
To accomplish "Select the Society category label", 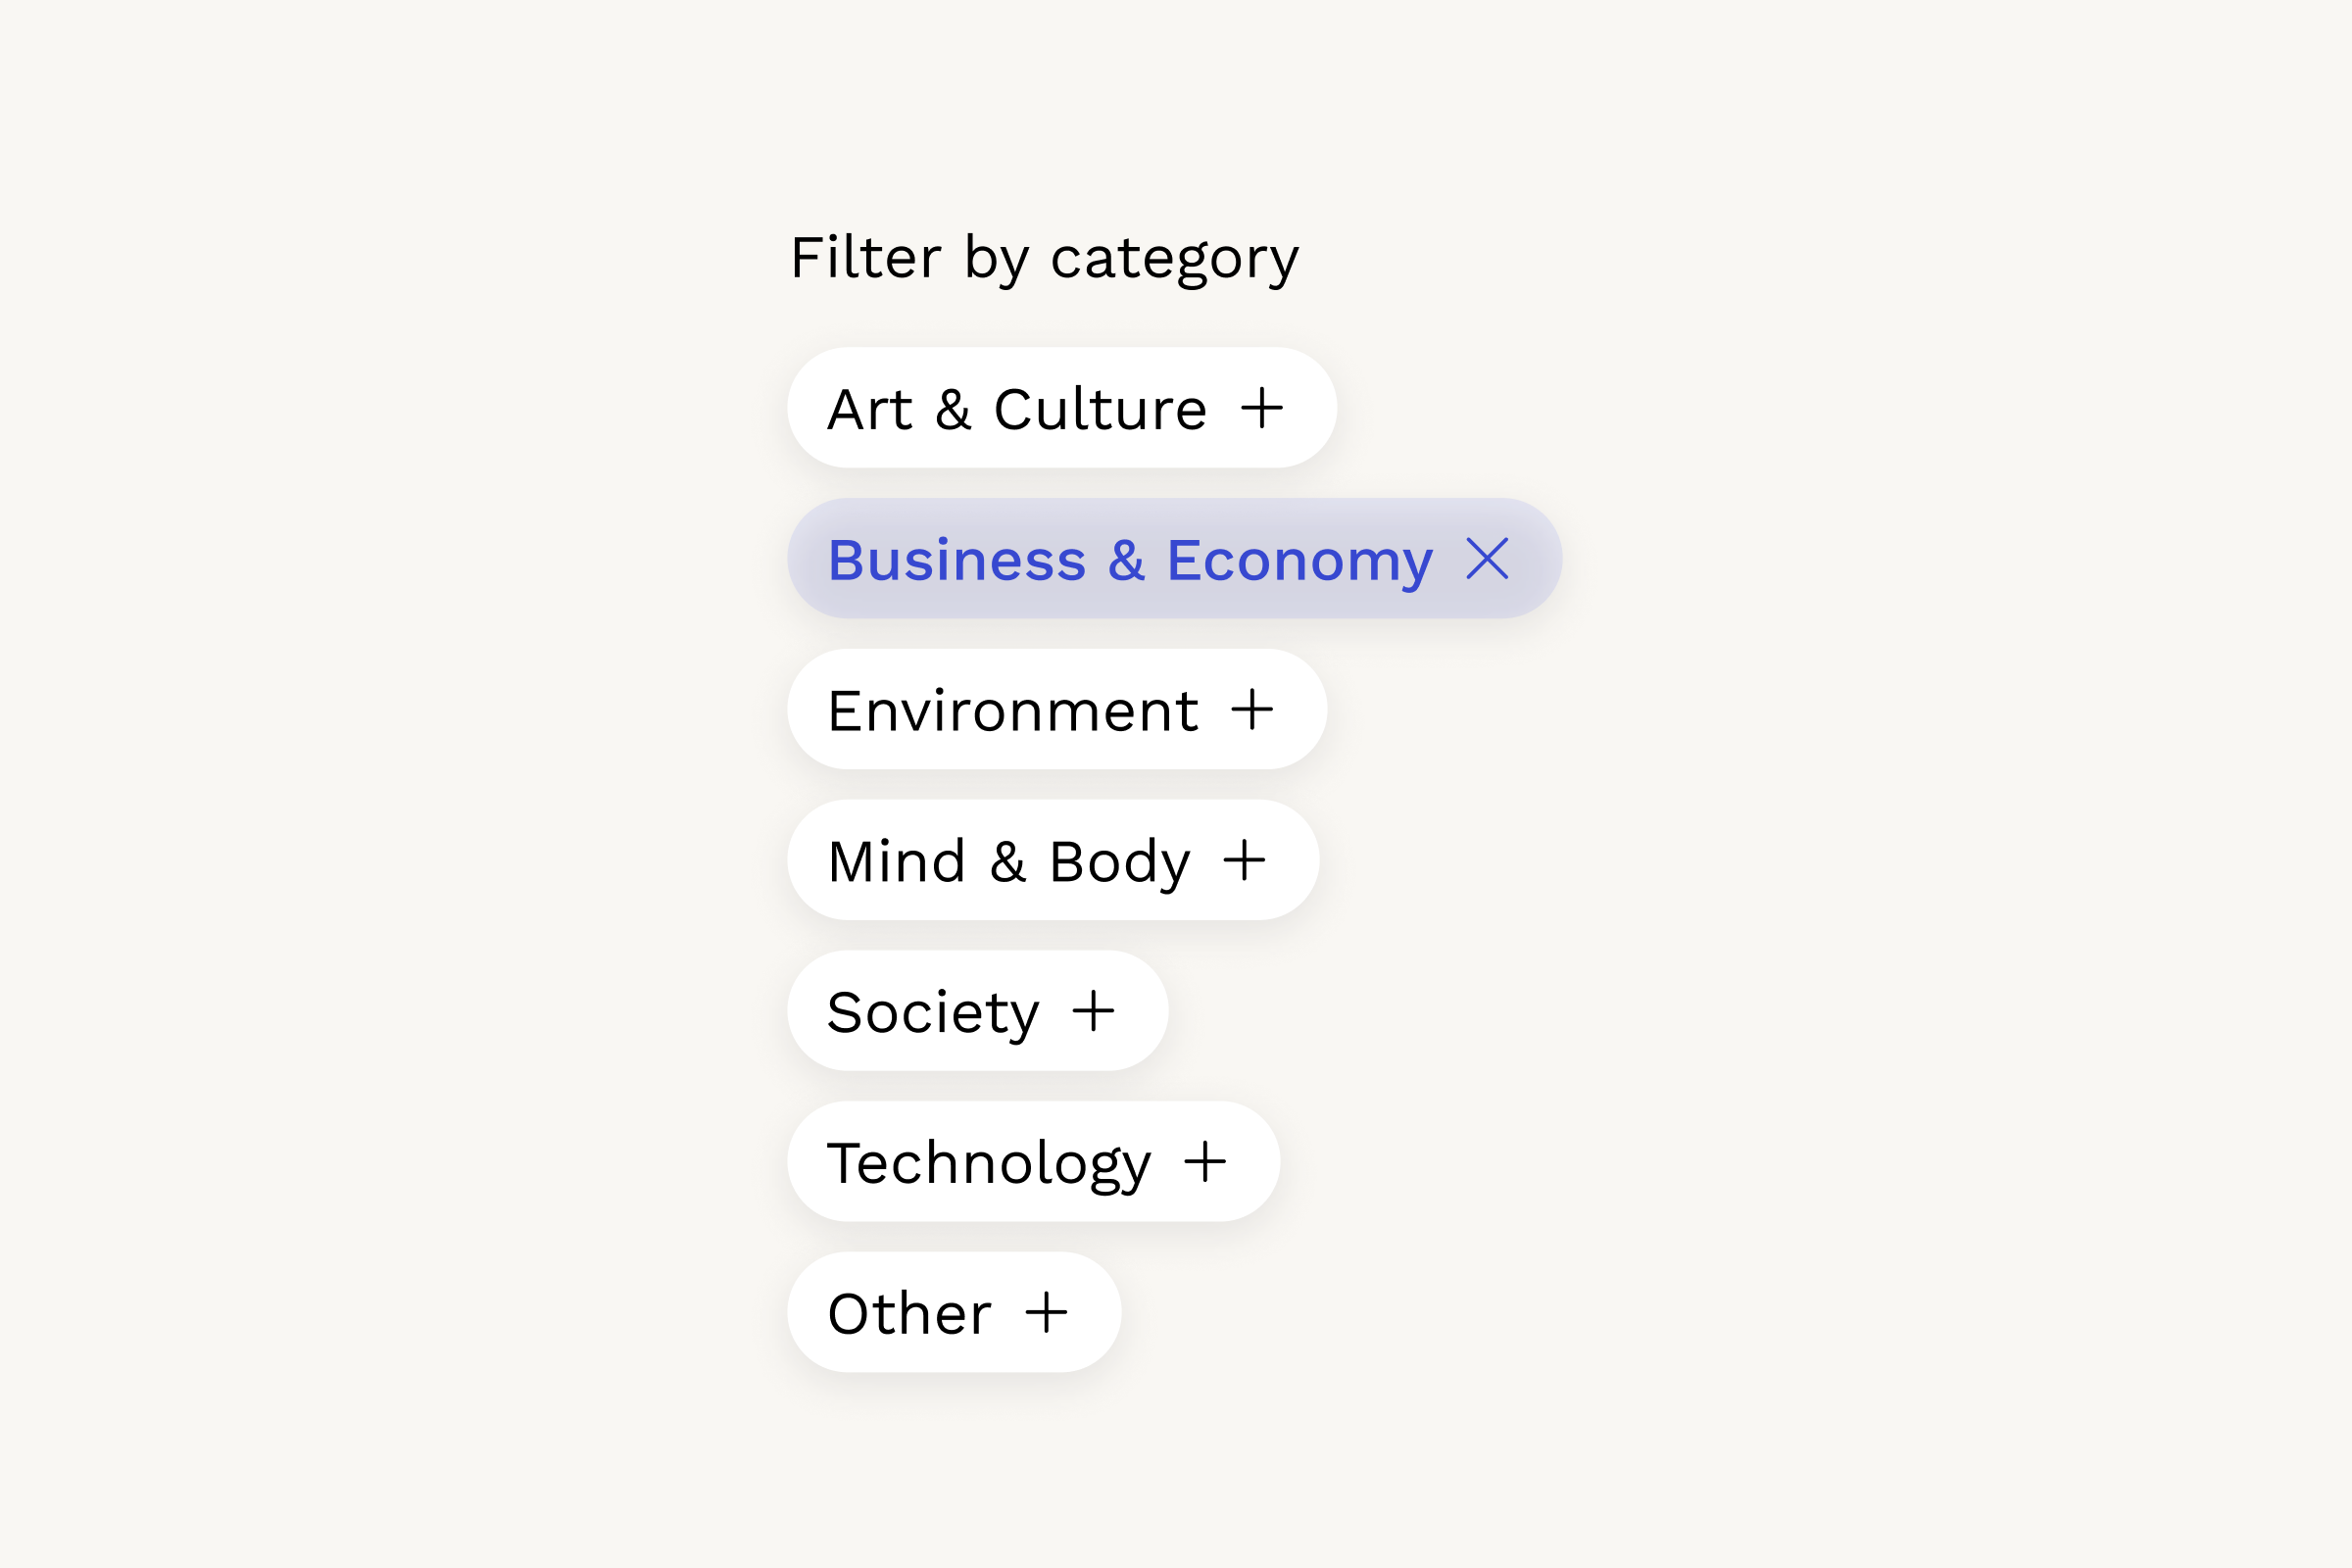I will point(933,1013).
